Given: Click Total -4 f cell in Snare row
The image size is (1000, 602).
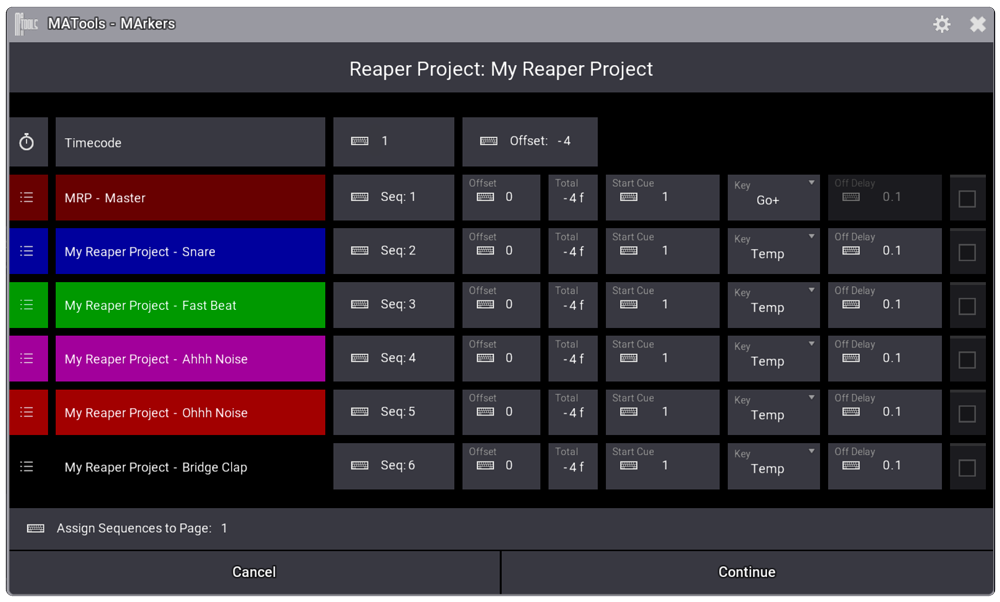Looking at the screenshot, I should (573, 251).
